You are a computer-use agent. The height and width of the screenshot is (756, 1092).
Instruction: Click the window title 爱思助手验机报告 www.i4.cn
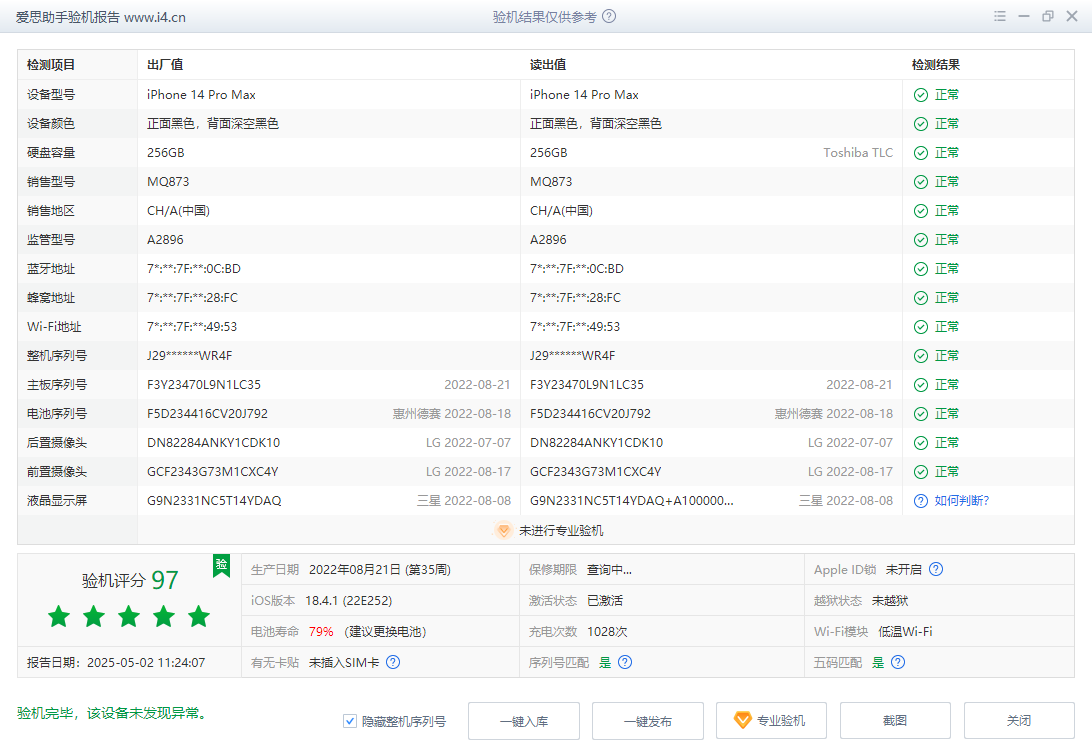101,17
